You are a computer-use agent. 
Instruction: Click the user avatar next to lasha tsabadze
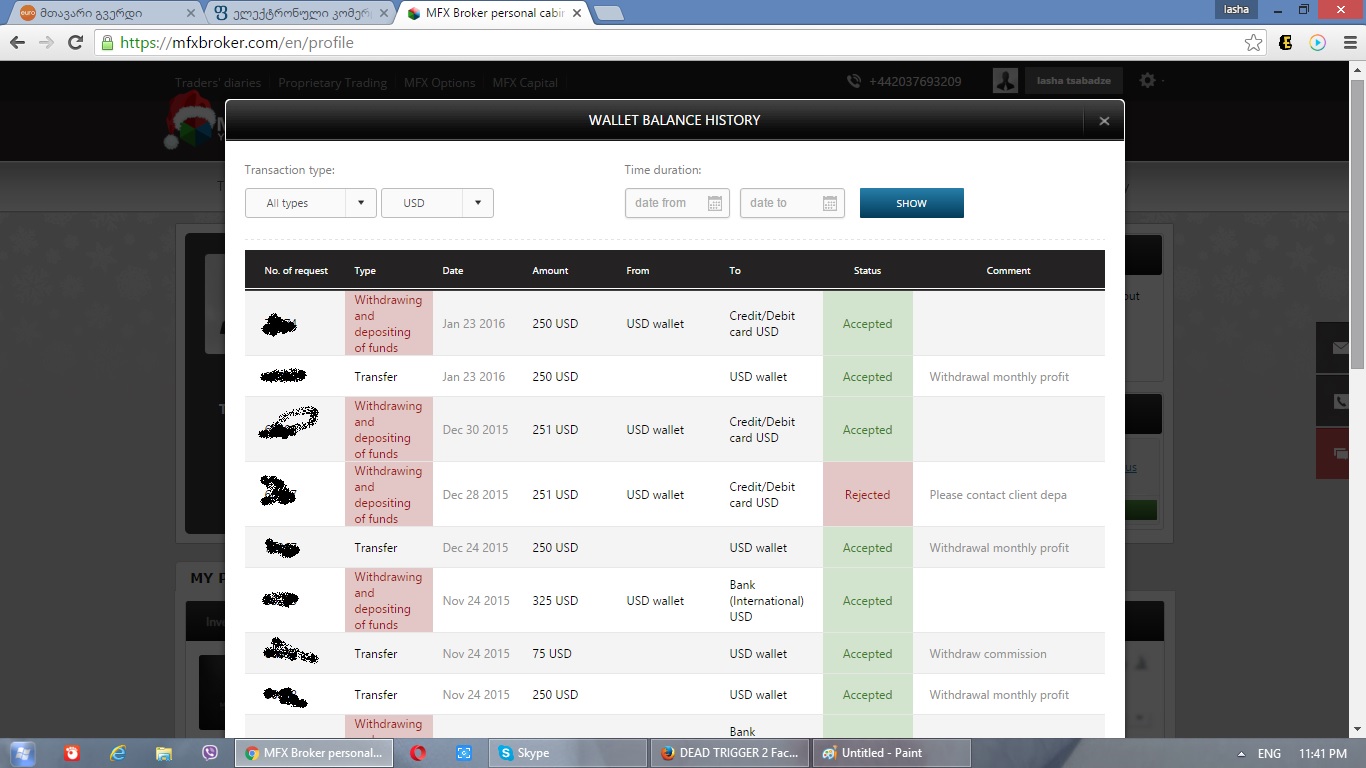[1005, 81]
